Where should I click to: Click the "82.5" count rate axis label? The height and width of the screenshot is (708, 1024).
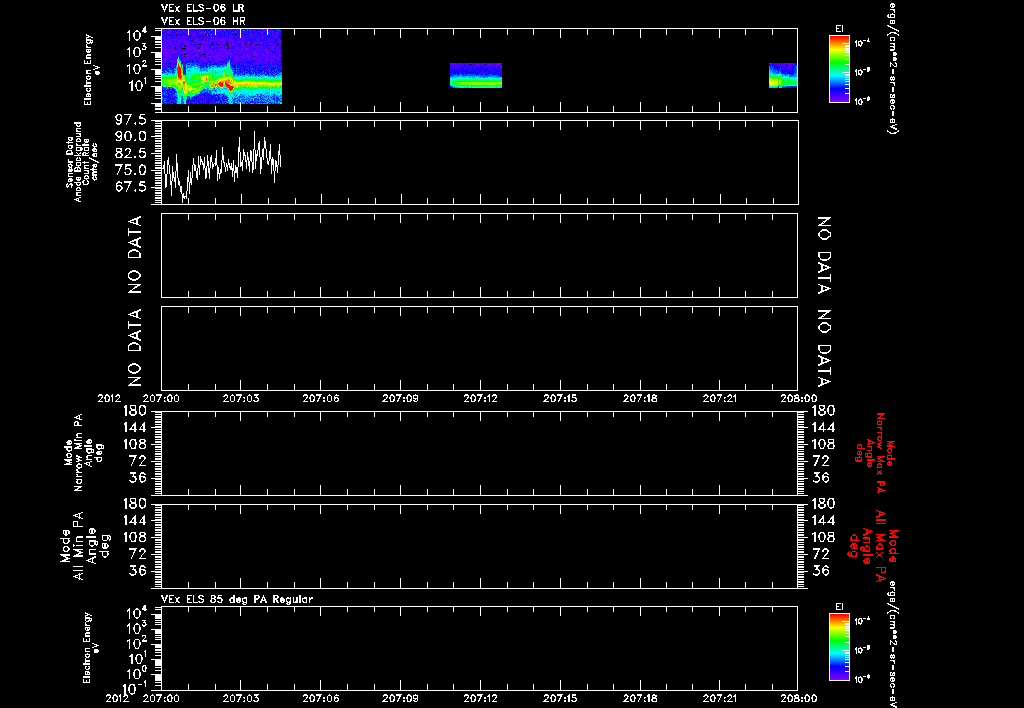point(131,153)
